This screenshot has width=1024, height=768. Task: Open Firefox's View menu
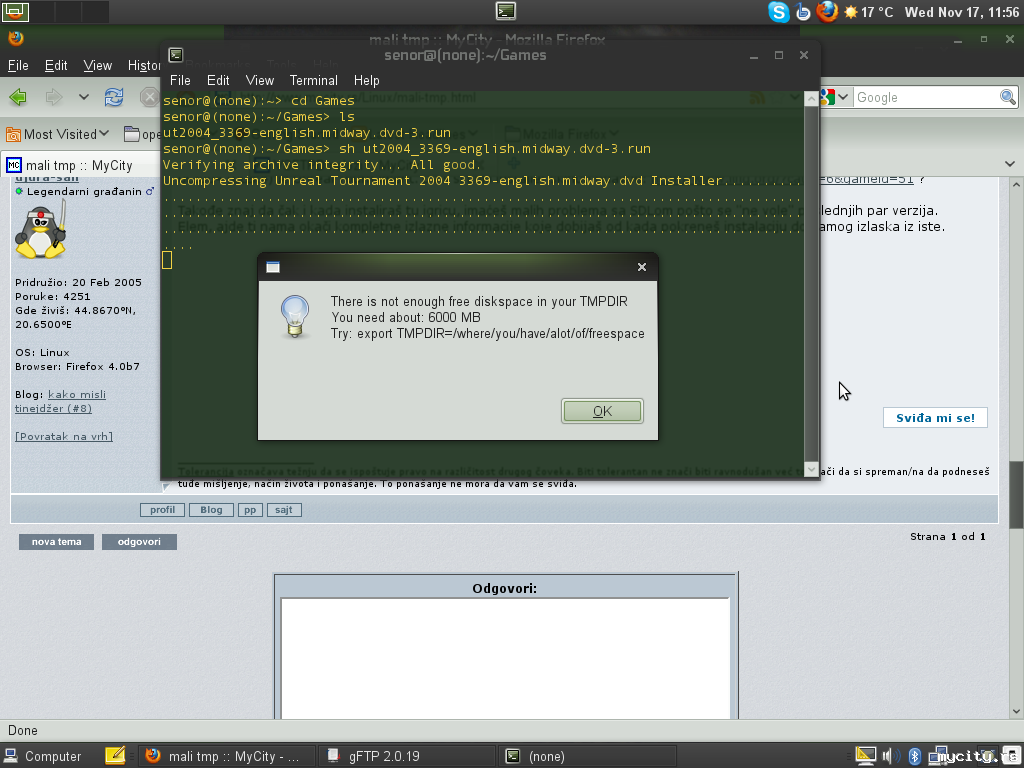97,65
